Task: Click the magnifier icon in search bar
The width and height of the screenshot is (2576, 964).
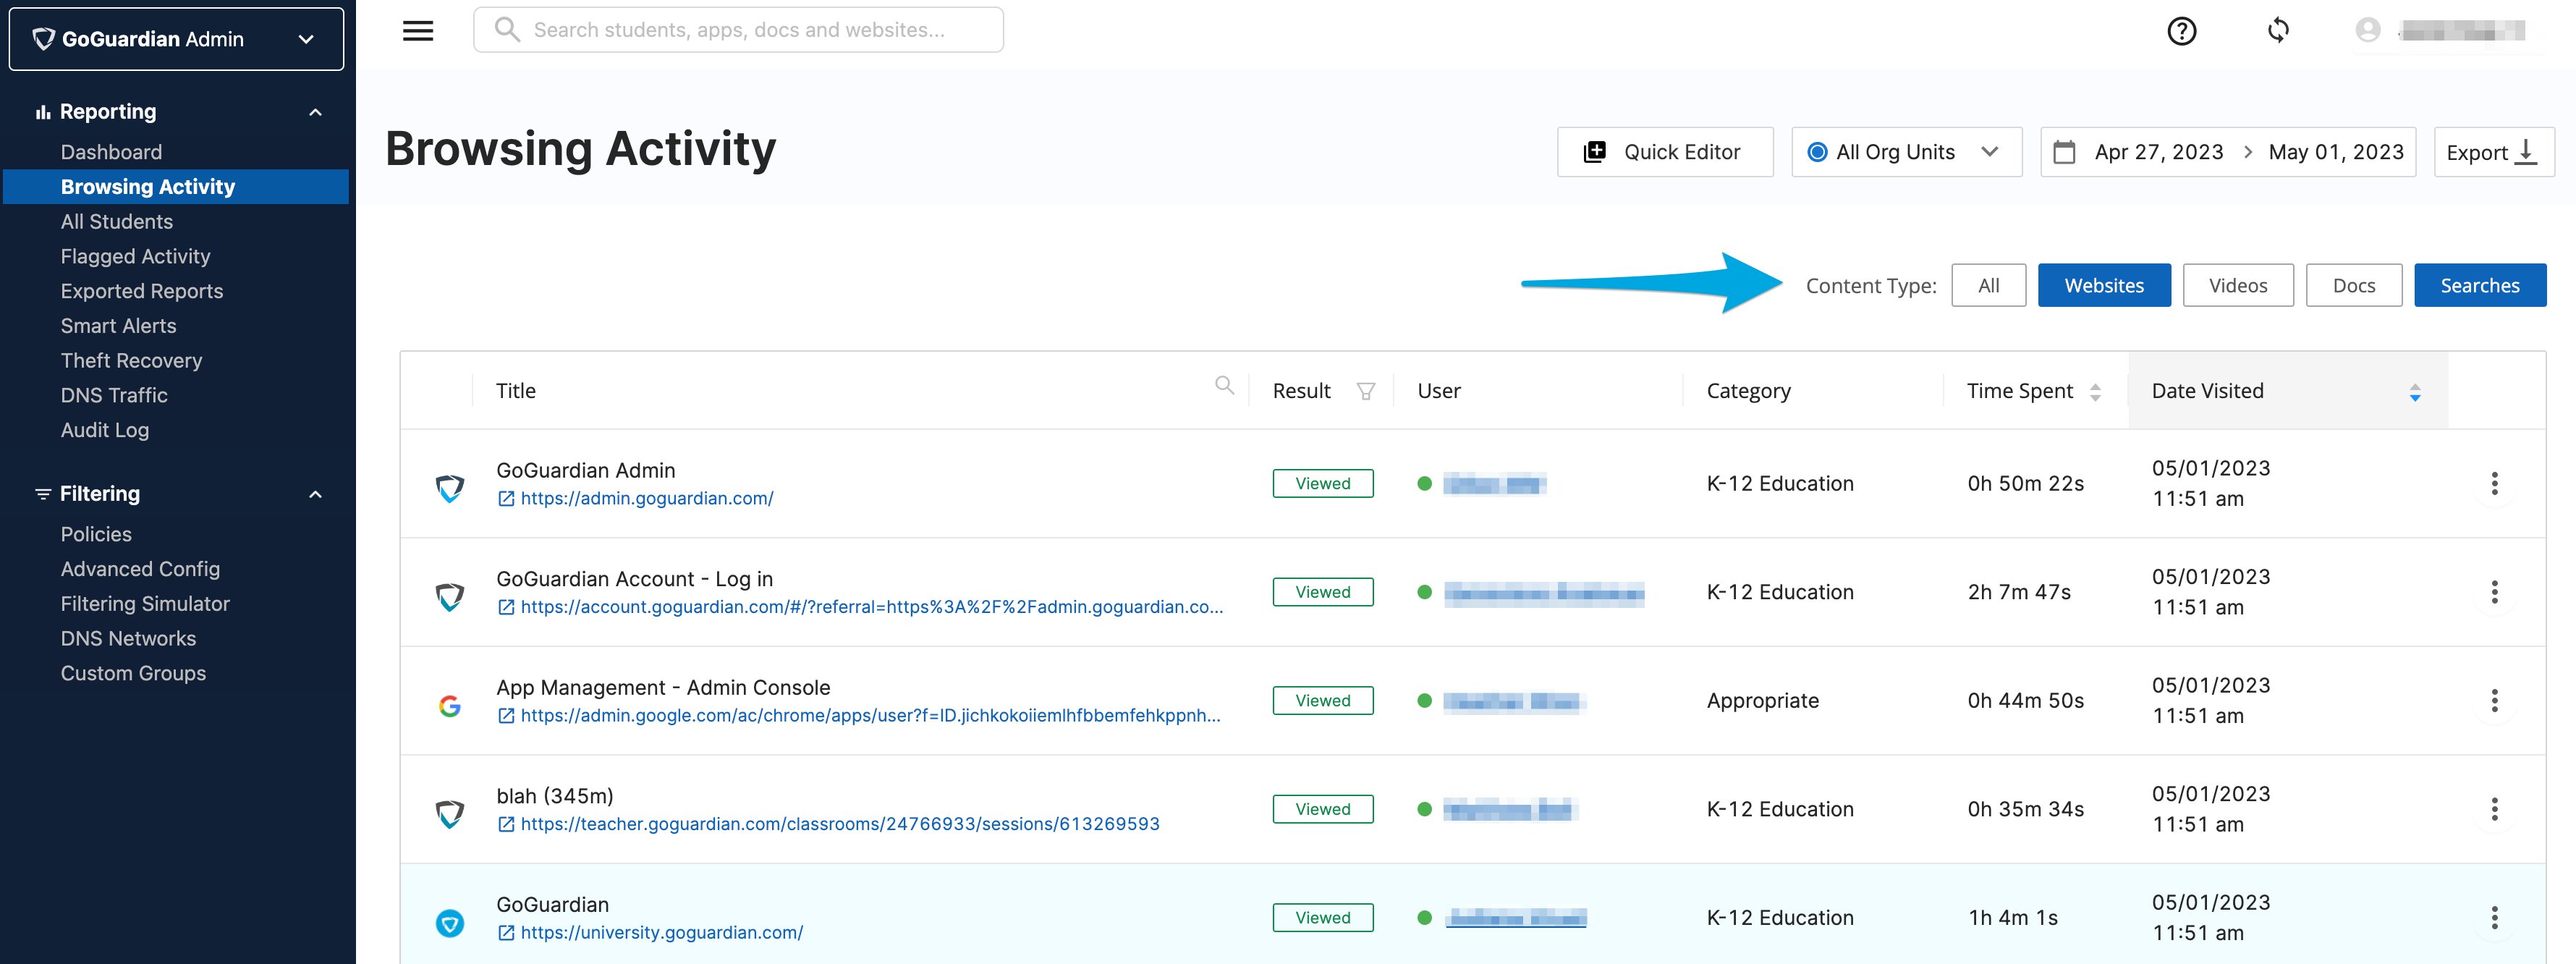Action: point(507,29)
